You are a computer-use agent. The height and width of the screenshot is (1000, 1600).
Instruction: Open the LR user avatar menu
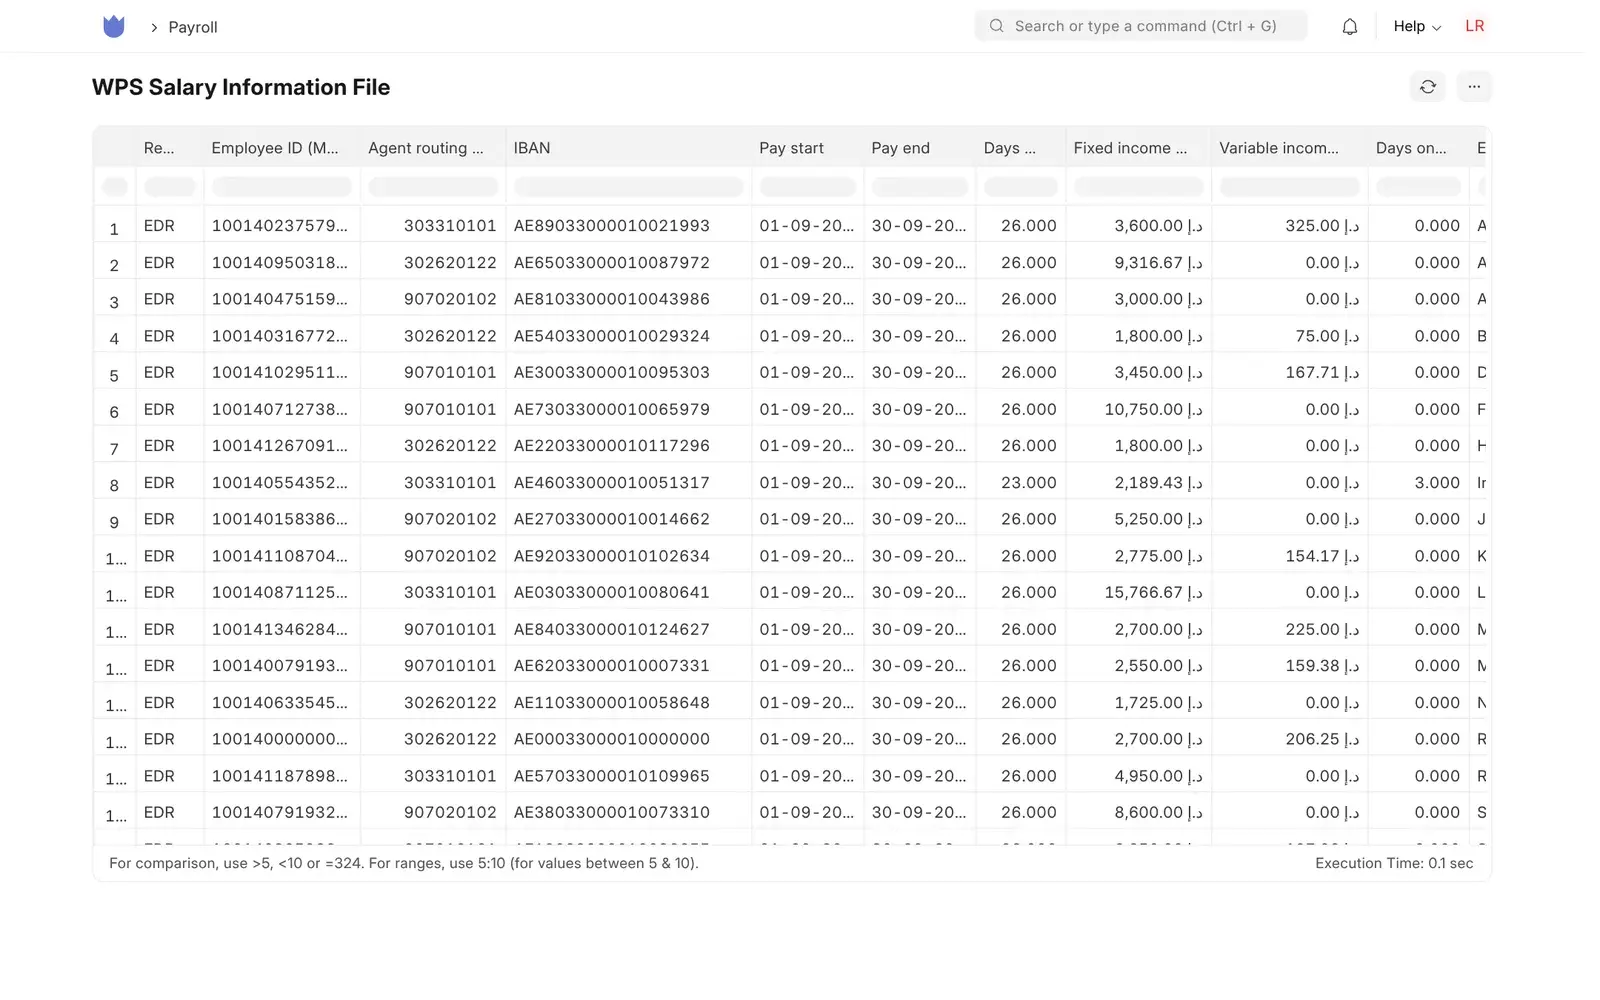pyautogui.click(x=1474, y=26)
